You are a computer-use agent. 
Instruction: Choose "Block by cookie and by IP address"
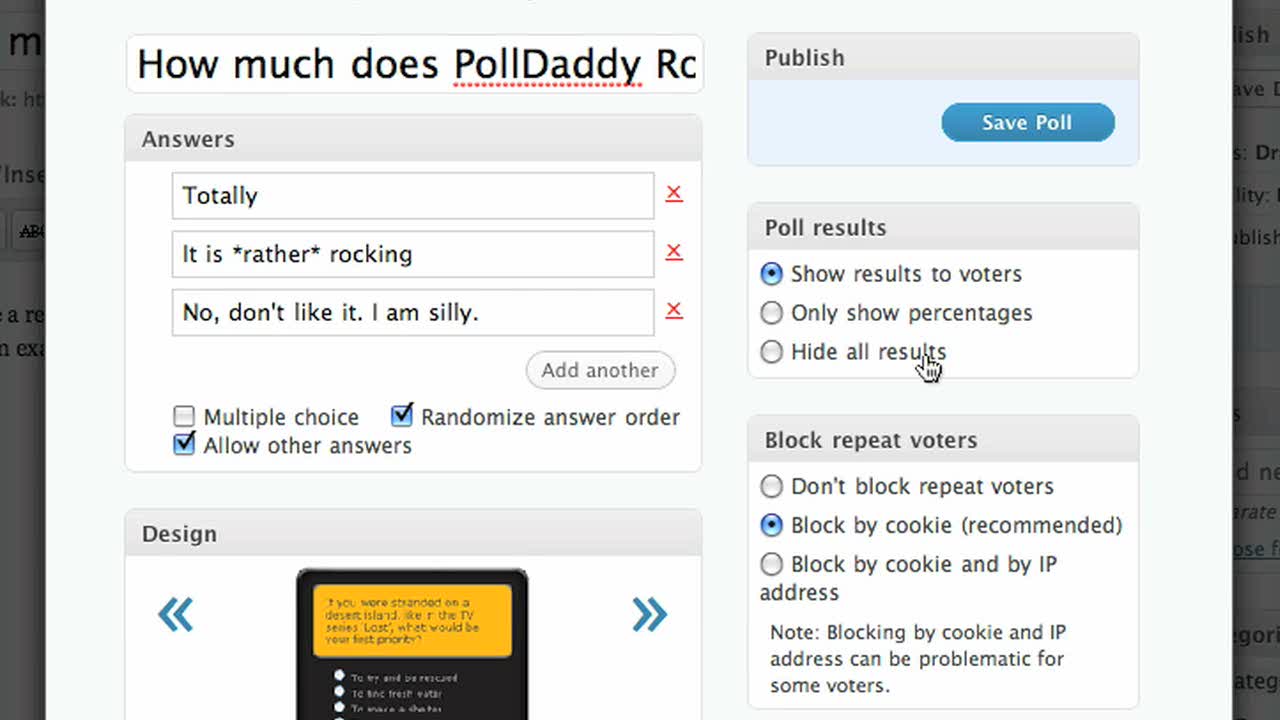point(771,563)
